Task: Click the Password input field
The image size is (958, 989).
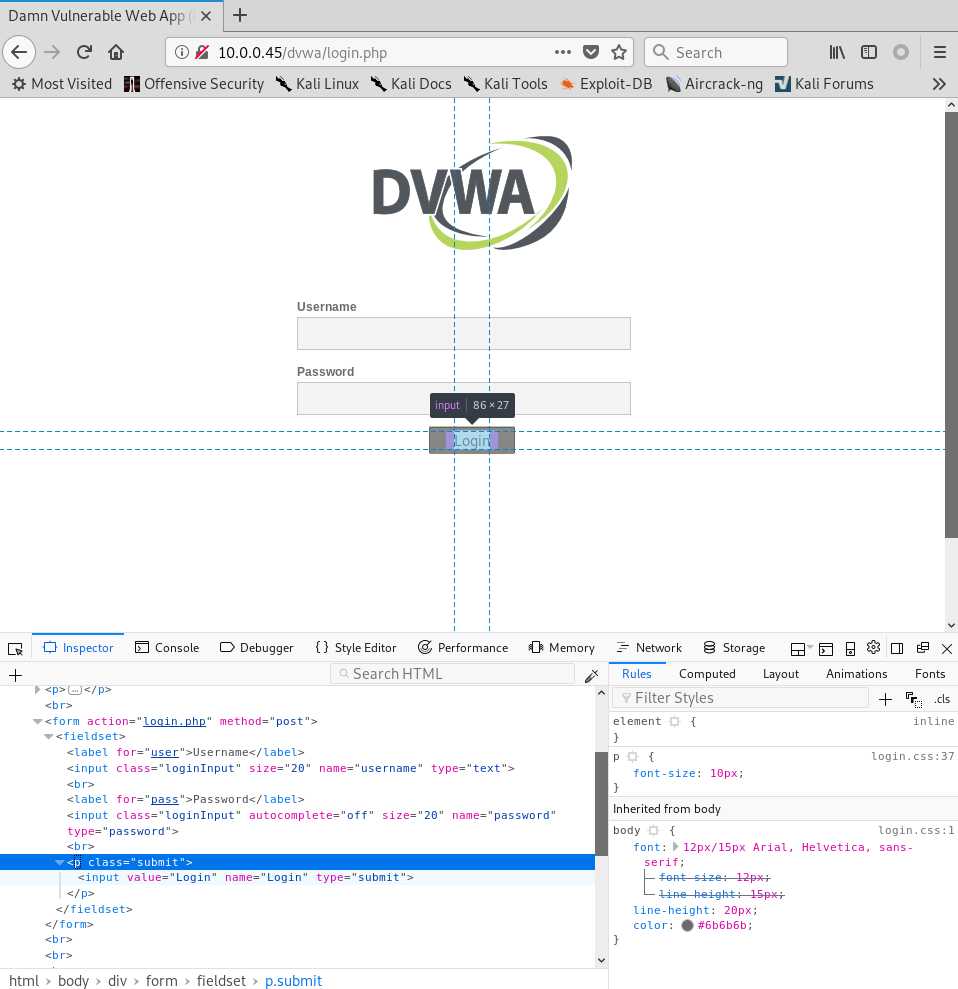Action: (x=464, y=398)
